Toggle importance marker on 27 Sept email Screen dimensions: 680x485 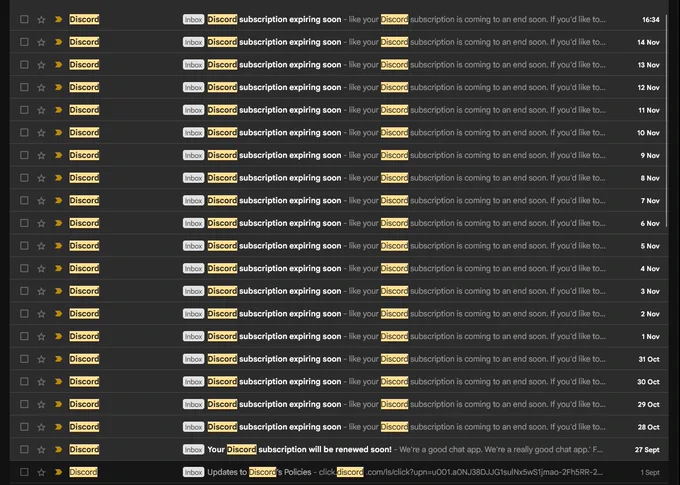point(59,449)
